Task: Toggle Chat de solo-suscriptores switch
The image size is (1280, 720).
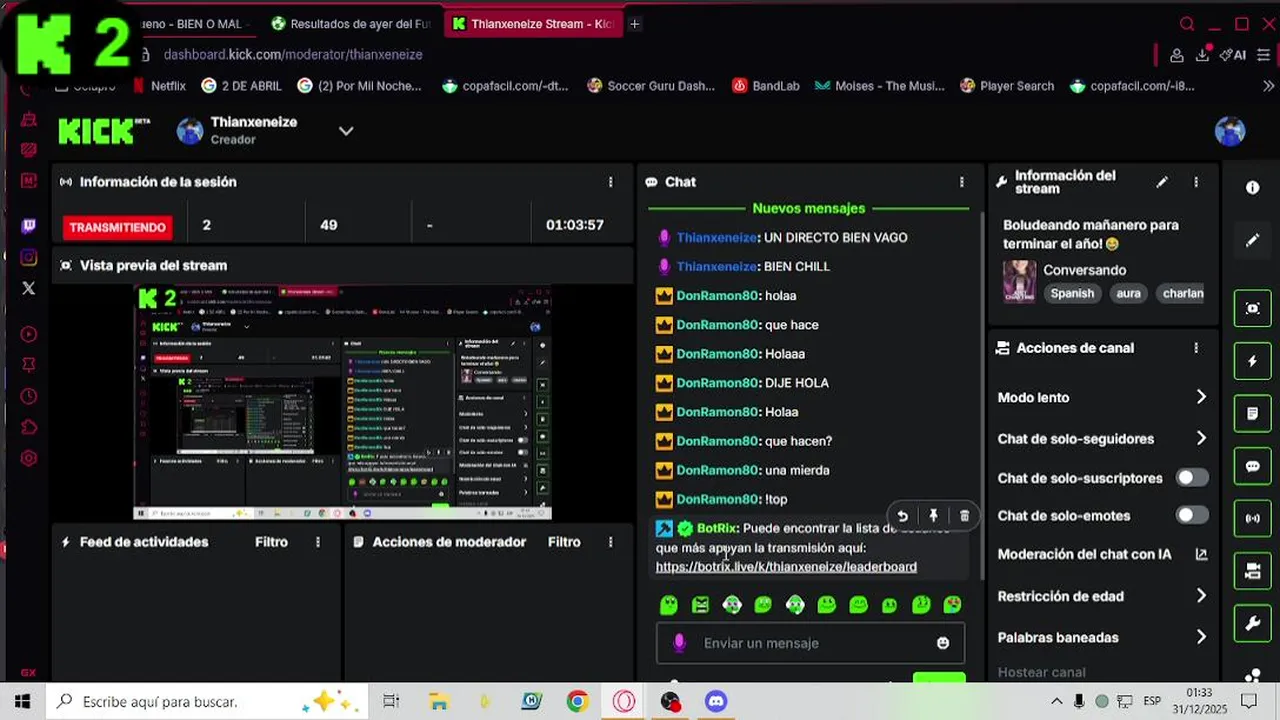Action: click(x=1192, y=478)
